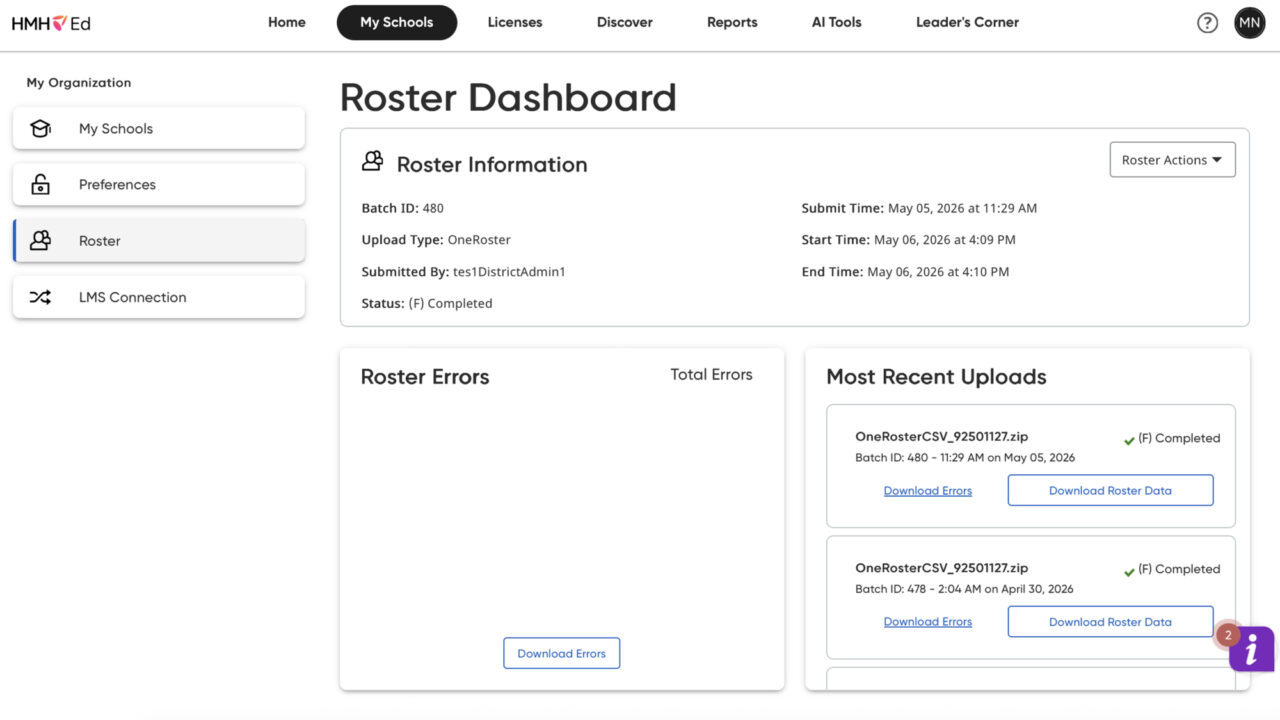Image resolution: width=1280 pixels, height=720 pixels.
Task: Click the Roster Information header icon
Action: coord(373,161)
